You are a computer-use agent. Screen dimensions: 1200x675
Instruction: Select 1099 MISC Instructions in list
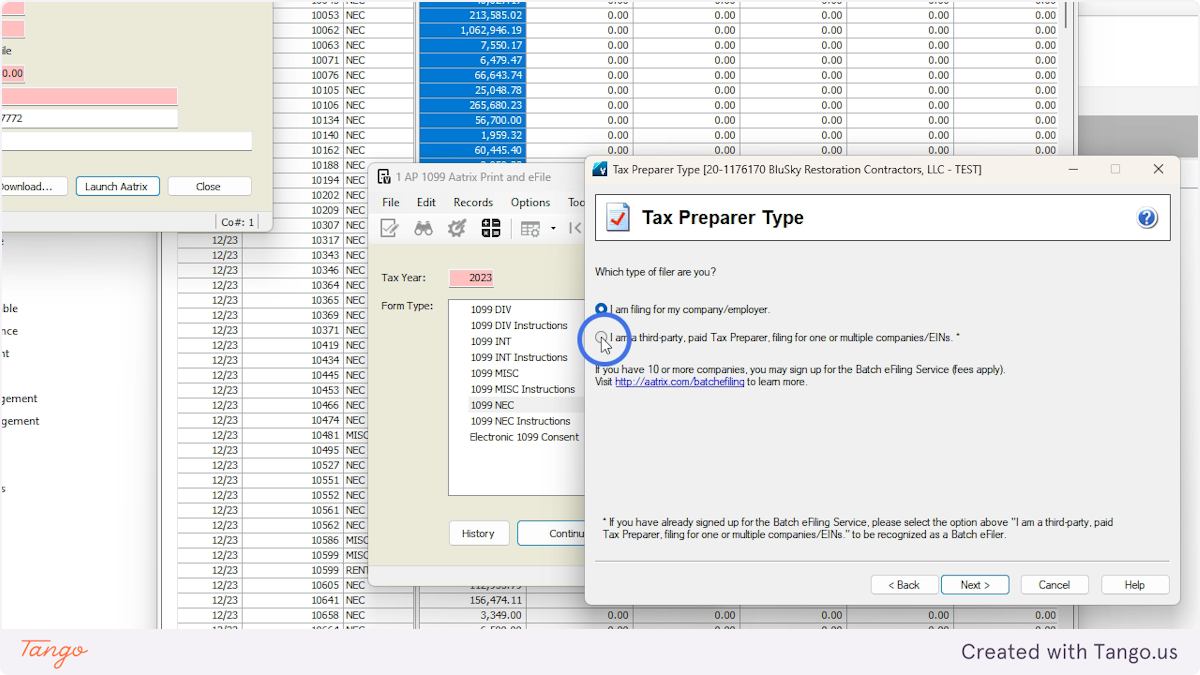pyautogui.click(x=523, y=390)
